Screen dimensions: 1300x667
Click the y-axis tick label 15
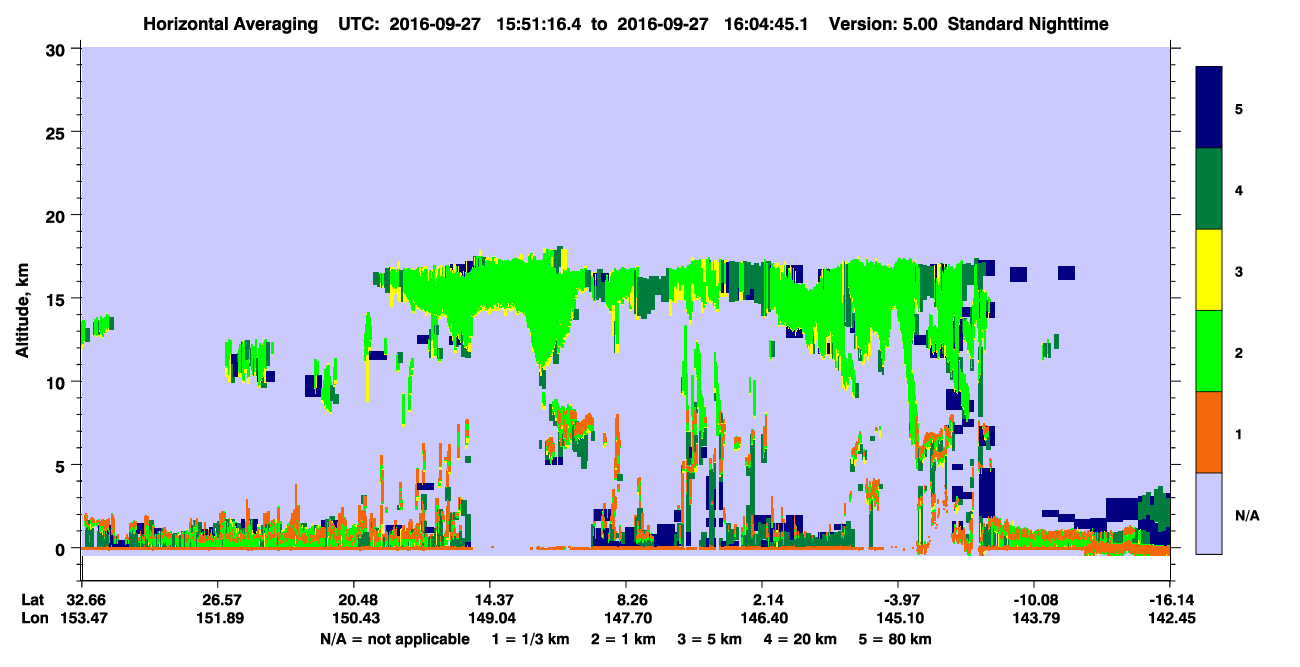tap(58, 299)
